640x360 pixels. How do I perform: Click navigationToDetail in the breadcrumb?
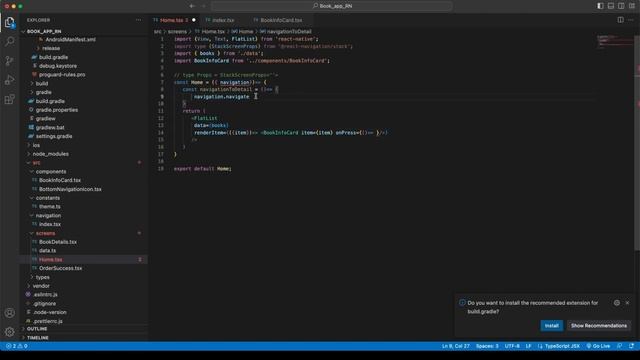pyautogui.click(x=289, y=31)
